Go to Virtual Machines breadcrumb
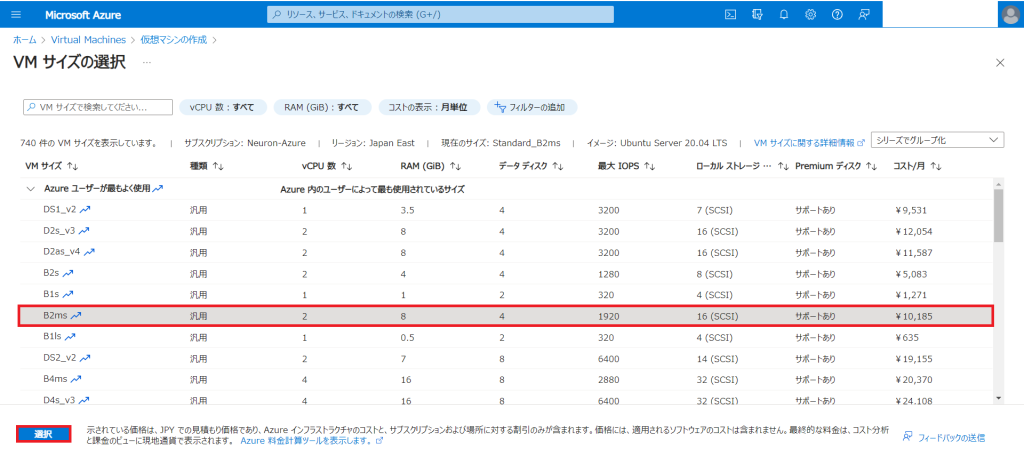 (x=88, y=39)
